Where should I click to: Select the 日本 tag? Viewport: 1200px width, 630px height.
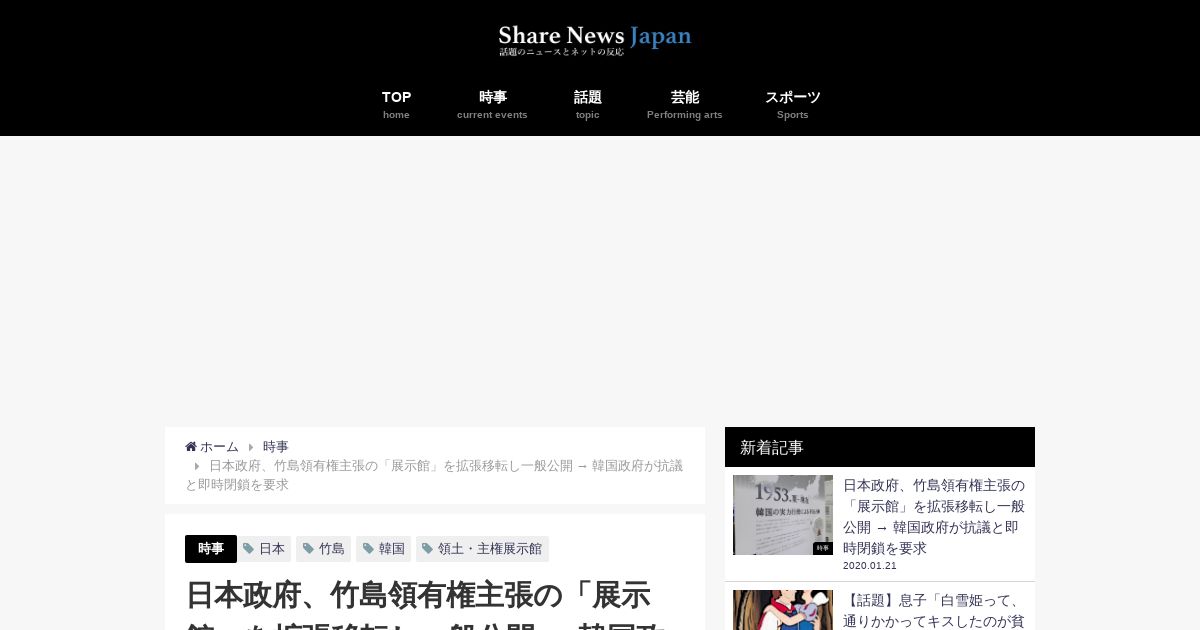tap(264, 549)
